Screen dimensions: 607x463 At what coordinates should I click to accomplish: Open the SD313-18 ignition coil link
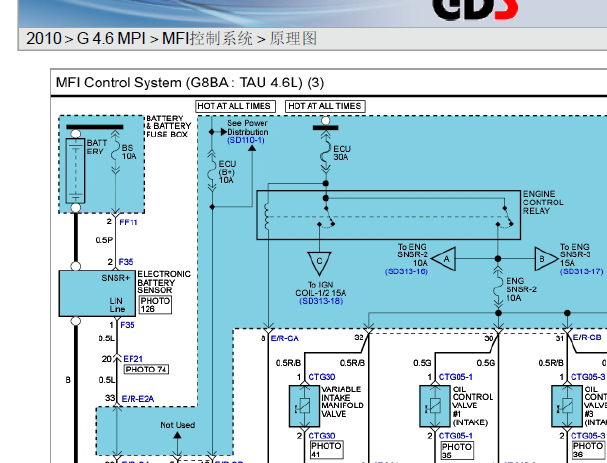pos(321,301)
